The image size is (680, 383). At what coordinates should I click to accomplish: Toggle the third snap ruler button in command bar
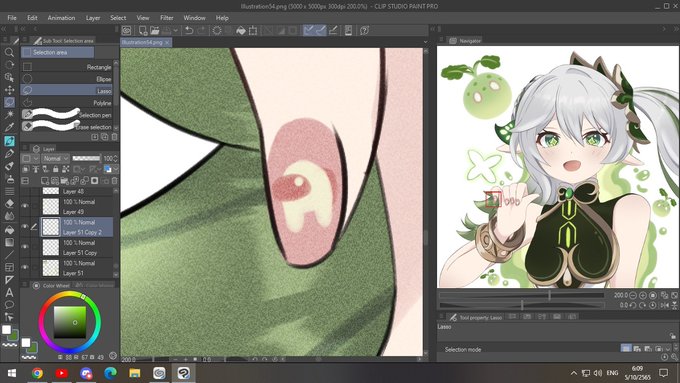(333, 30)
